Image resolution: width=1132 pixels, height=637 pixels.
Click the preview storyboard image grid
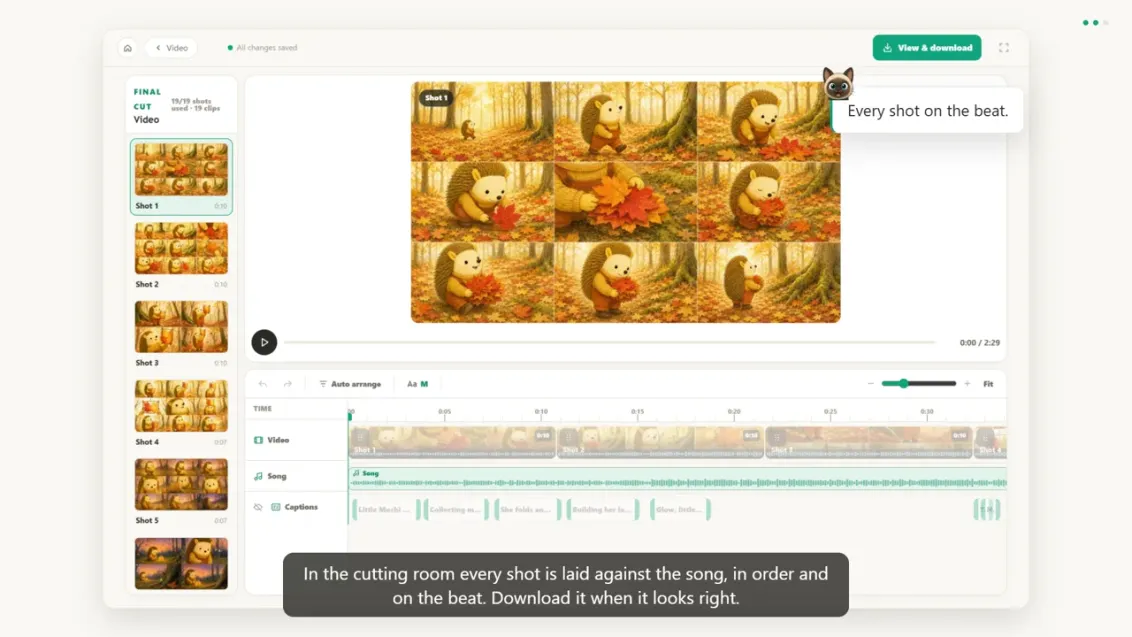tap(626, 202)
